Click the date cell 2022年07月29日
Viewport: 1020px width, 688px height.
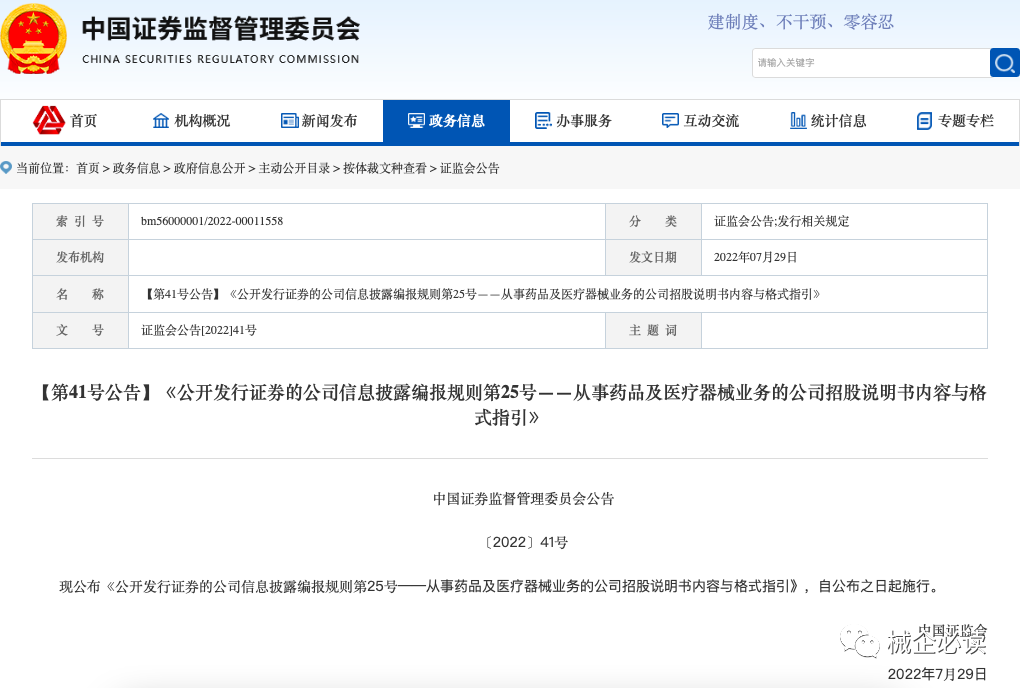pyautogui.click(x=755, y=258)
